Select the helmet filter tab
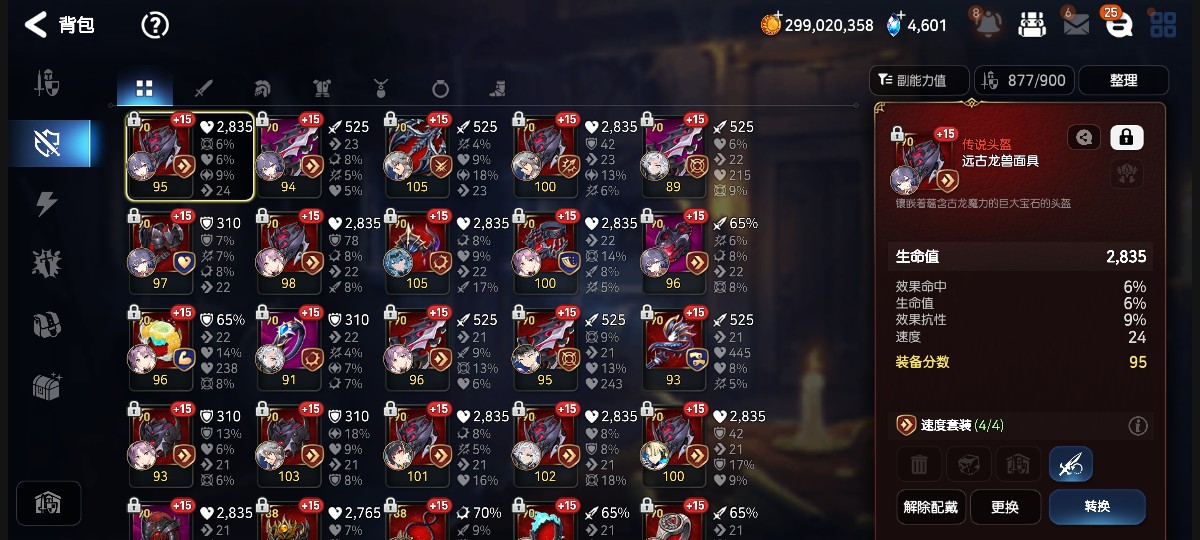The height and width of the screenshot is (540, 1200). tap(262, 88)
